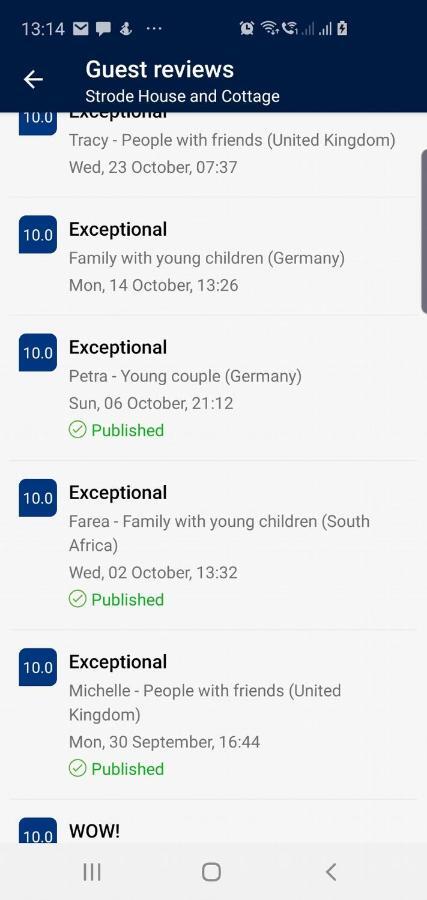Tap the 10.0 badge on Michelle's review

38,667
